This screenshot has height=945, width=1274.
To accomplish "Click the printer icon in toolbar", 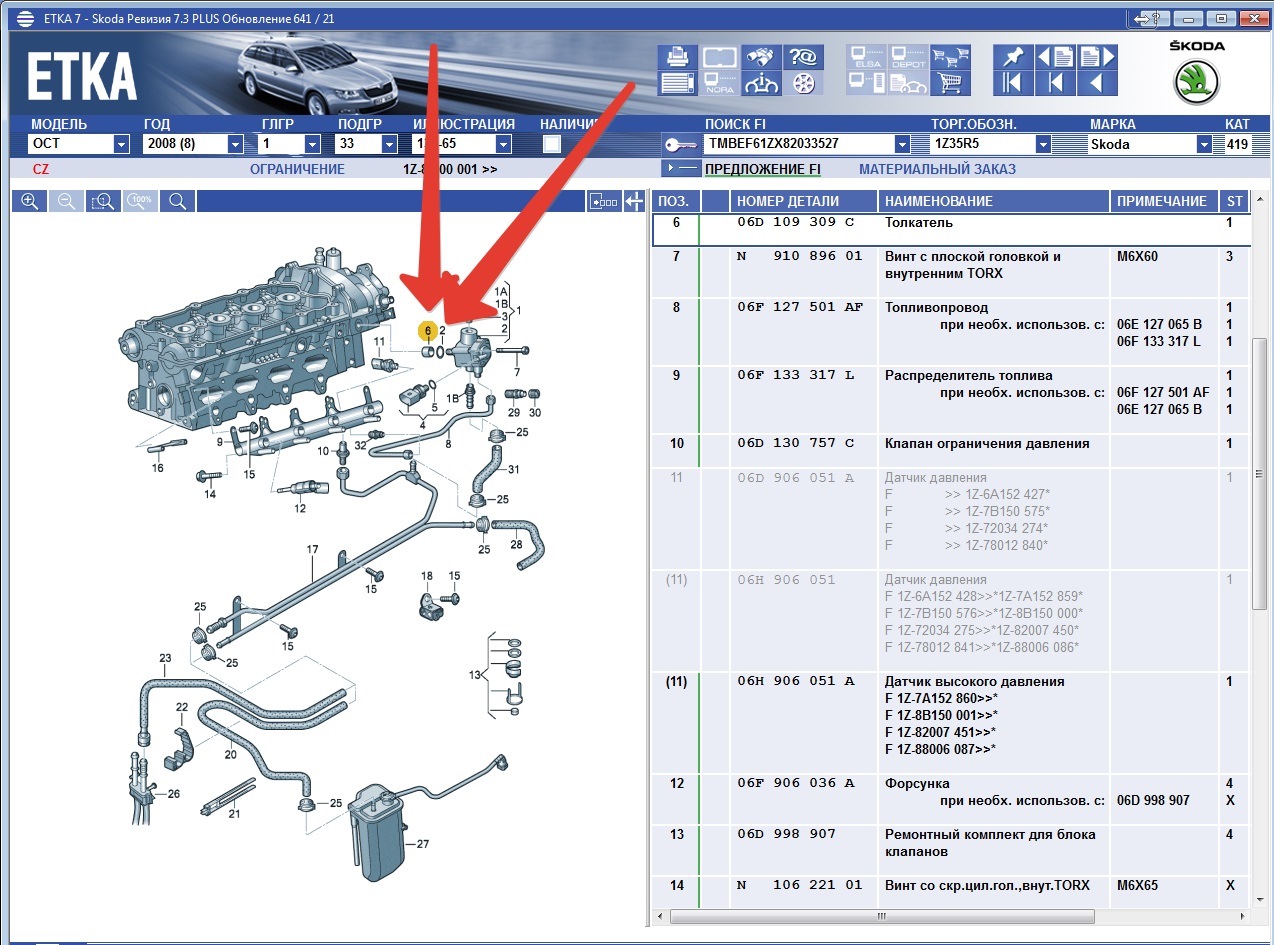I will tap(677, 57).
